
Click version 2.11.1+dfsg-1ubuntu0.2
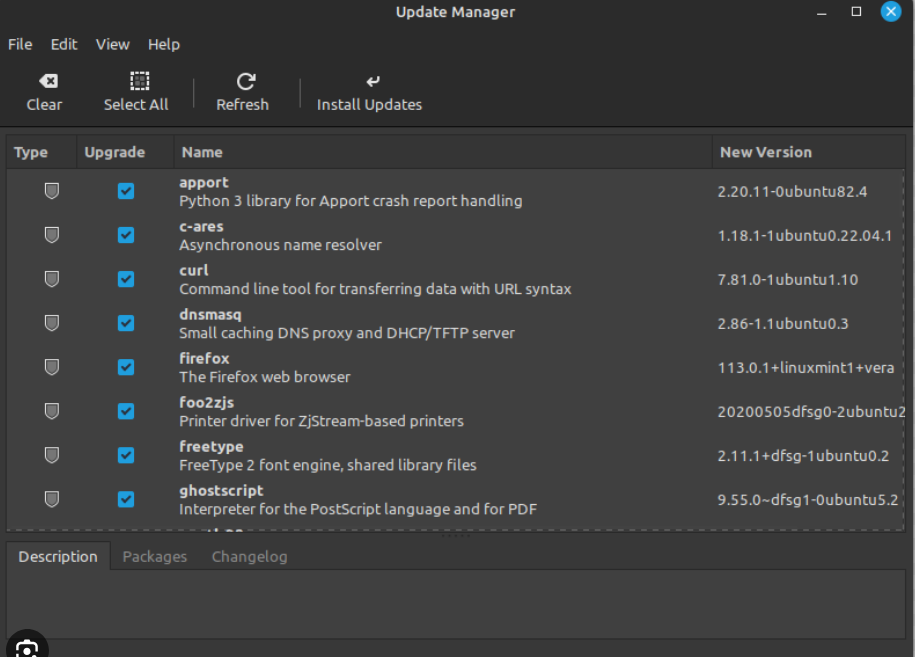pyautogui.click(x=803, y=456)
